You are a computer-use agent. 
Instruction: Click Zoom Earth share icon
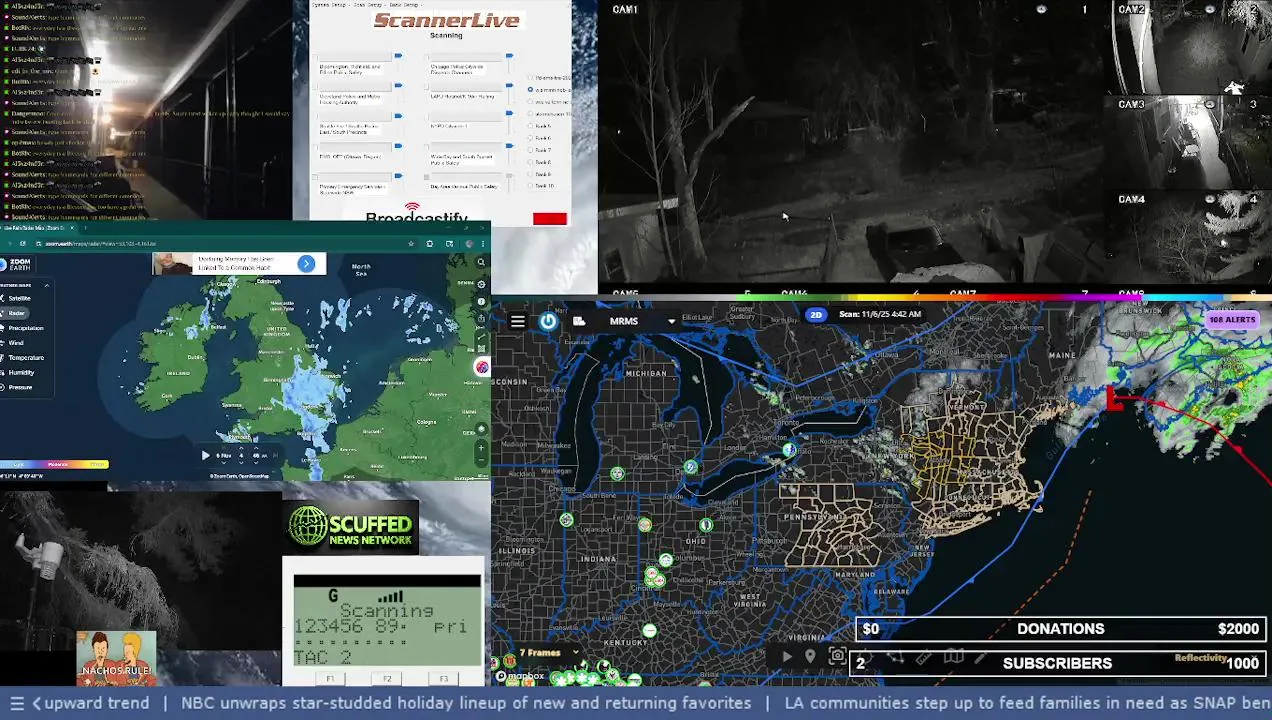[481, 318]
